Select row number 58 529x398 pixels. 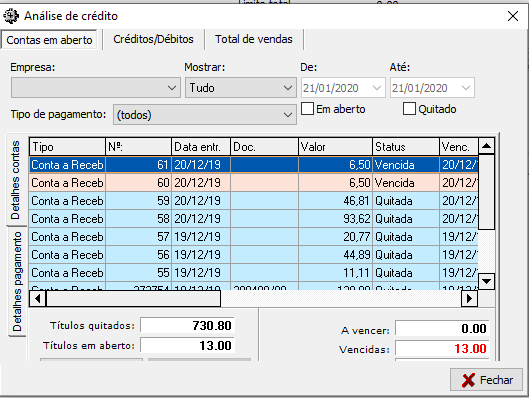coord(253,219)
